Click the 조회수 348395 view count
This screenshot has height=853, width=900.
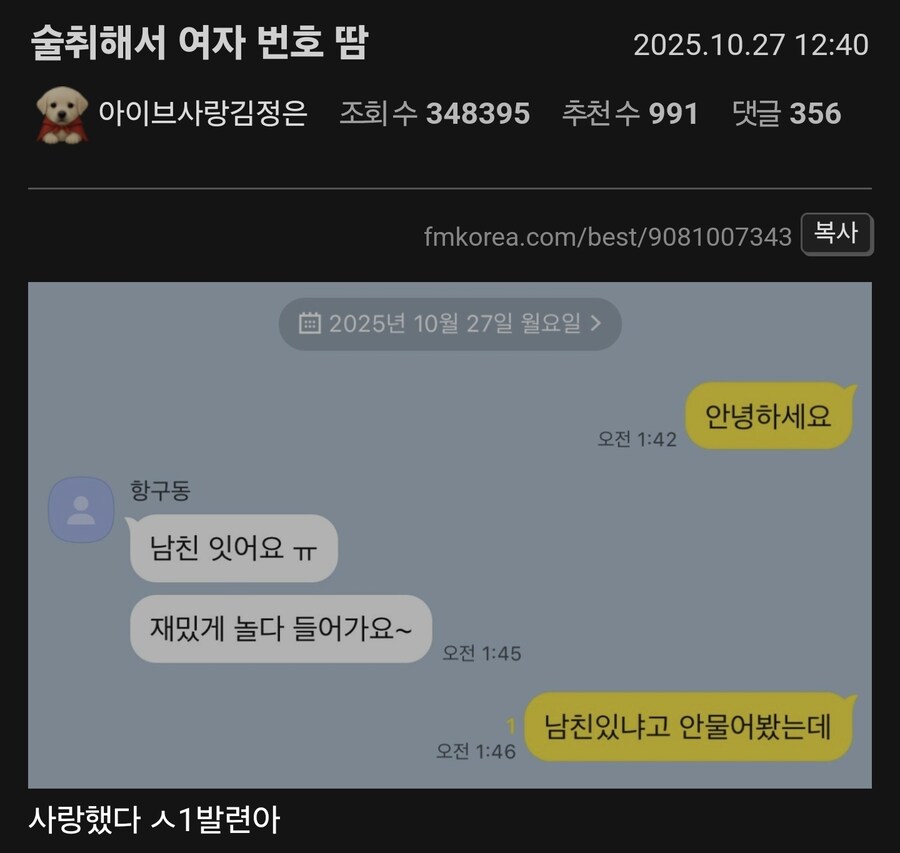click(435, 113)
